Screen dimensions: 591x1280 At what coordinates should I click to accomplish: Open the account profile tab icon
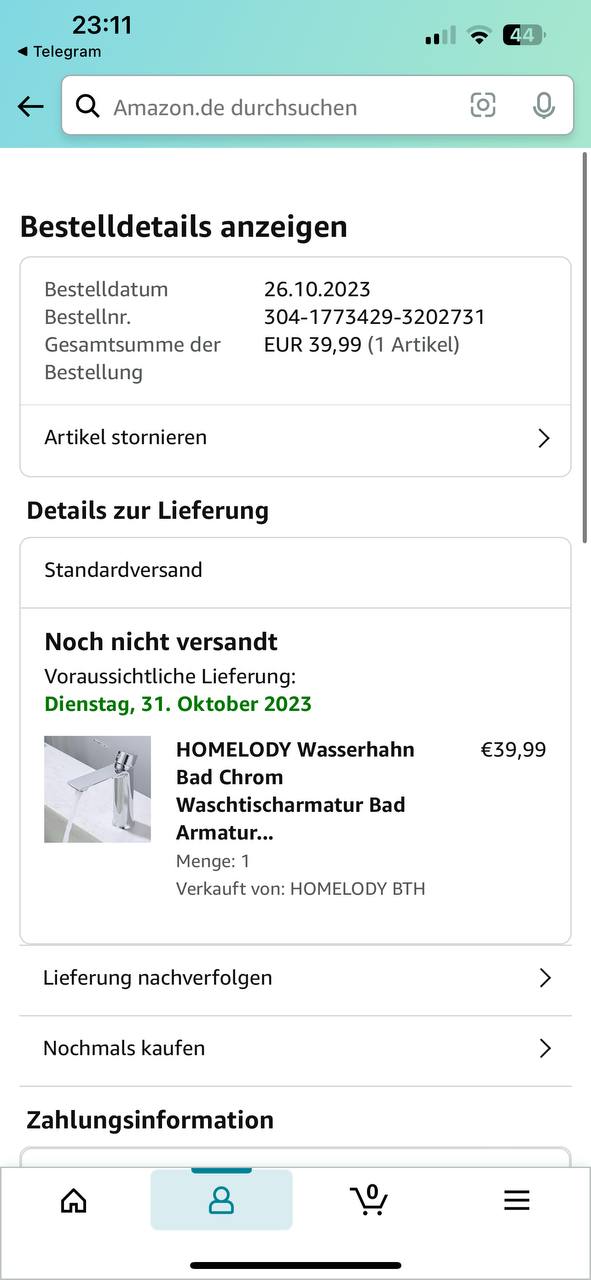pos(221,1200)
